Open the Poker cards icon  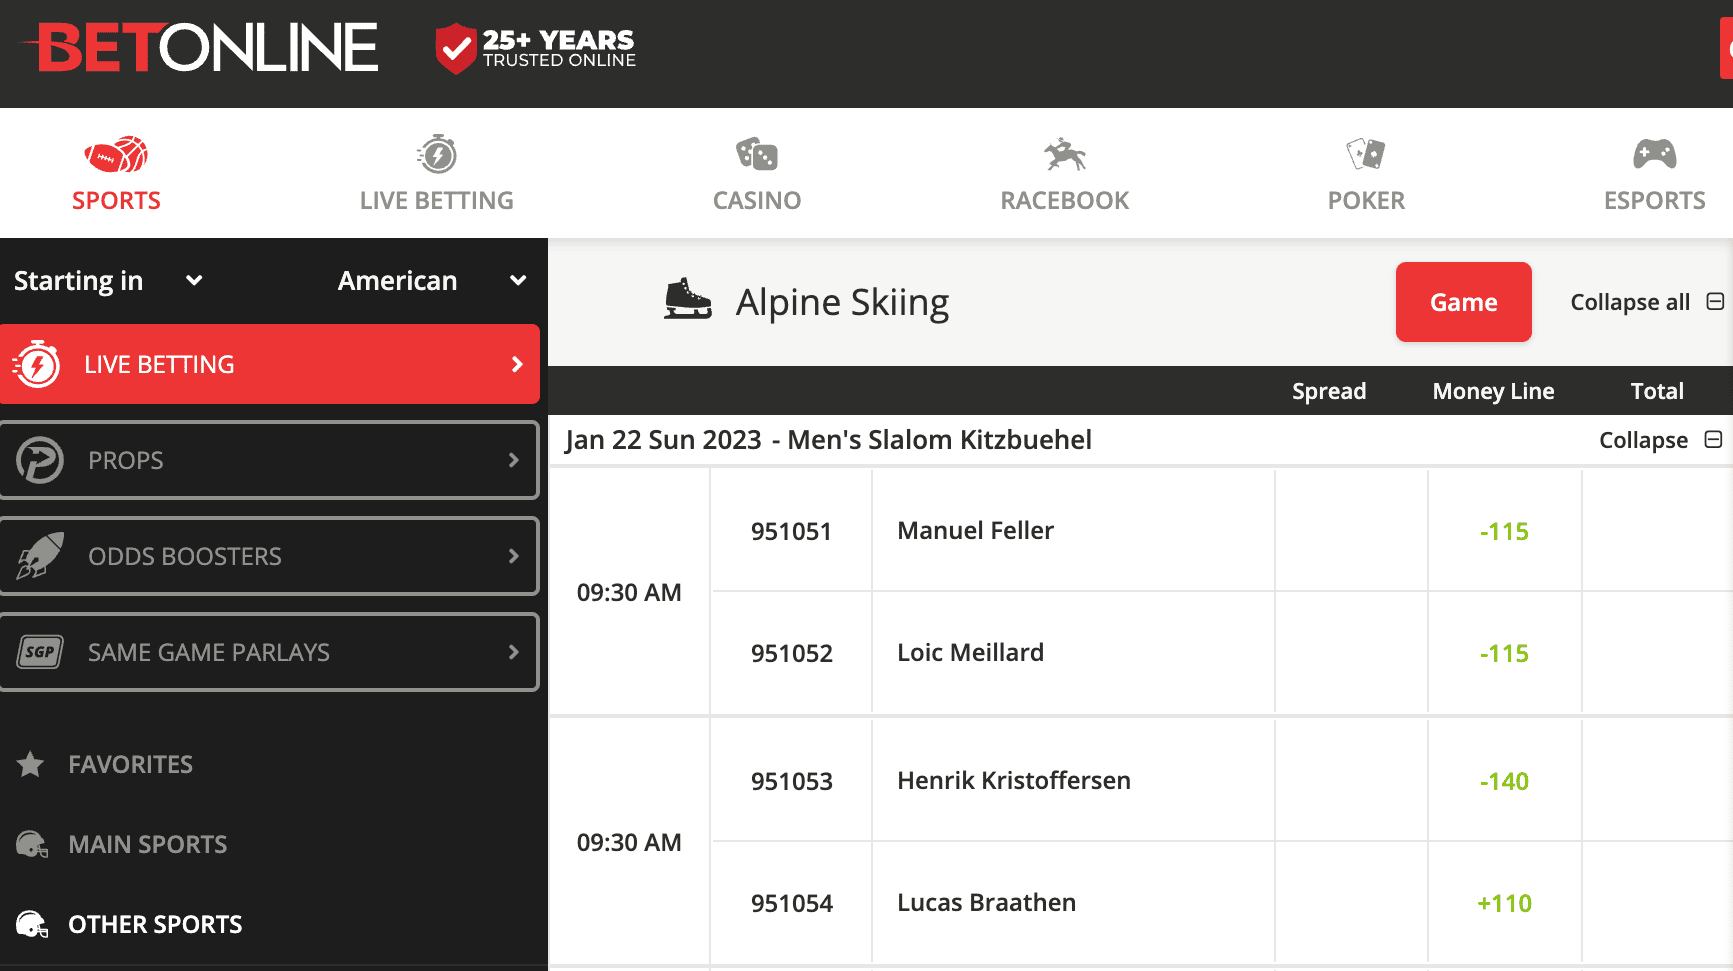(x=1366, y=155)
